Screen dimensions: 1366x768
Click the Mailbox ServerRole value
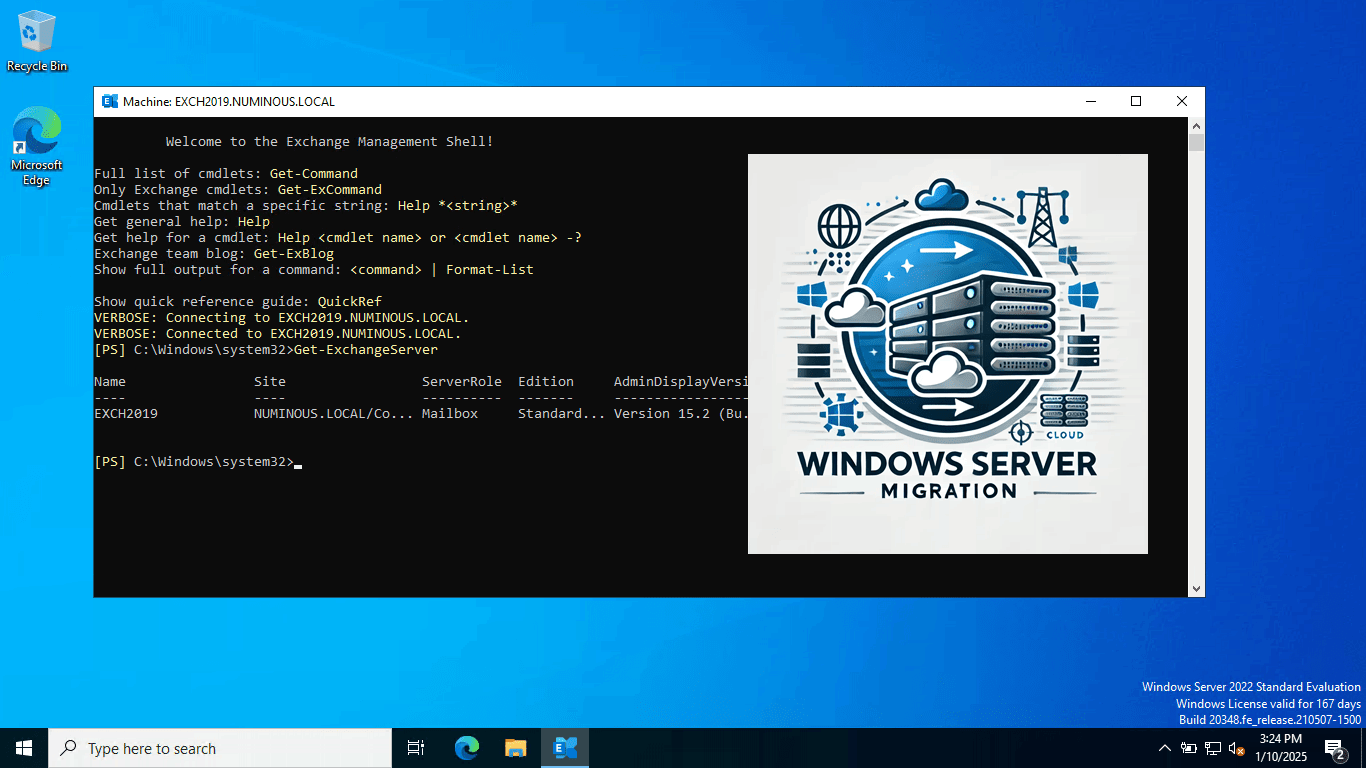coord(450,414)
